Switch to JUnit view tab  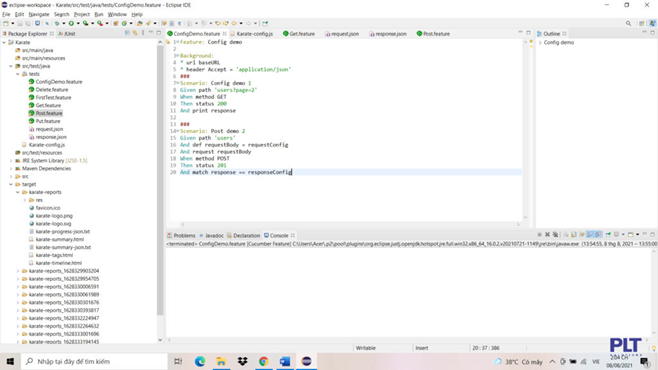[67, 34]
